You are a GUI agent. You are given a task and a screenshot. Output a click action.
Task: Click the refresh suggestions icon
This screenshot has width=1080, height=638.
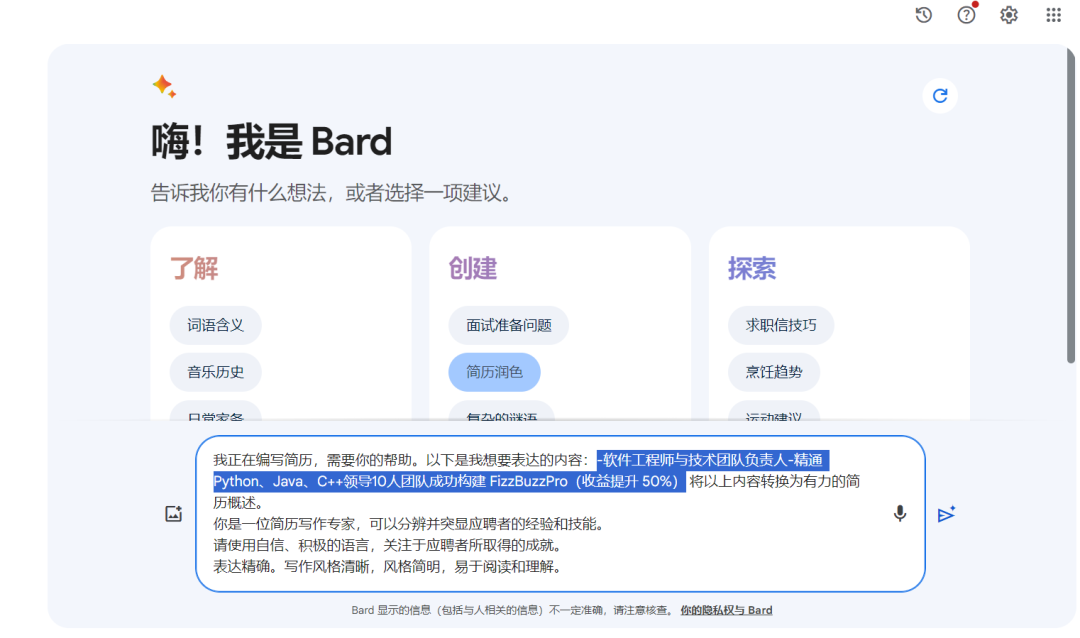point(940,96)
